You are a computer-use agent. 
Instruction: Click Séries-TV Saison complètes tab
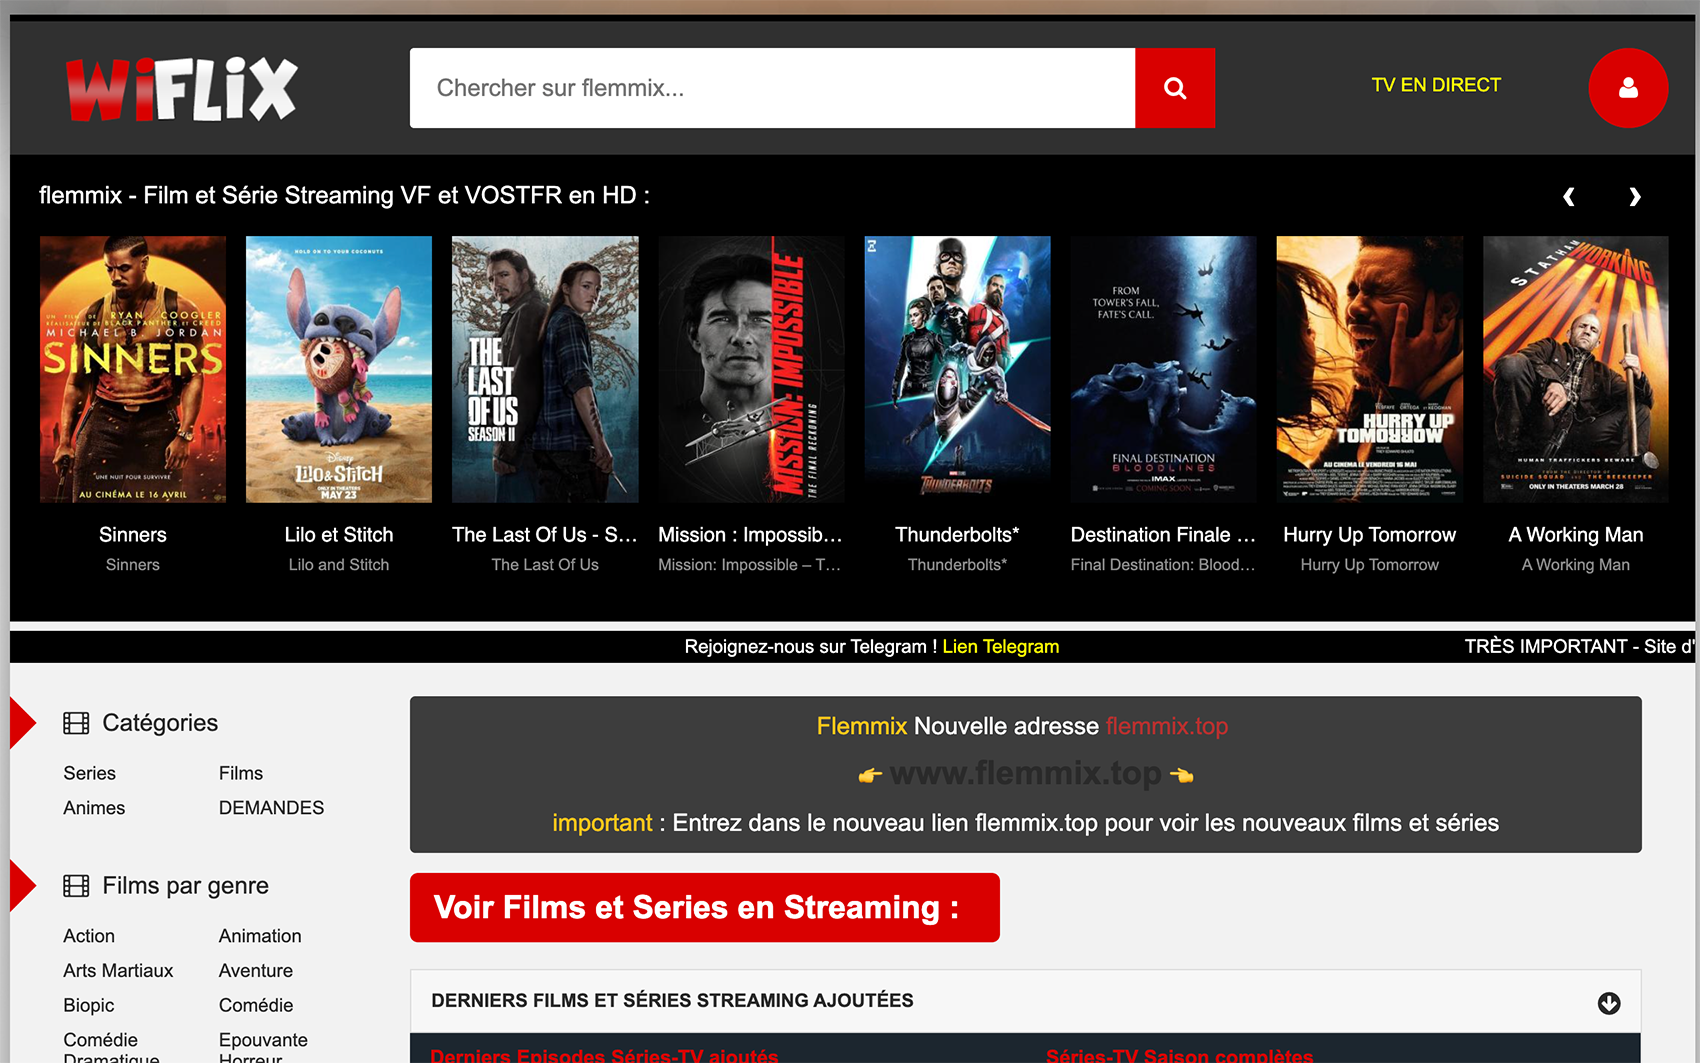coord(1179,1055)
